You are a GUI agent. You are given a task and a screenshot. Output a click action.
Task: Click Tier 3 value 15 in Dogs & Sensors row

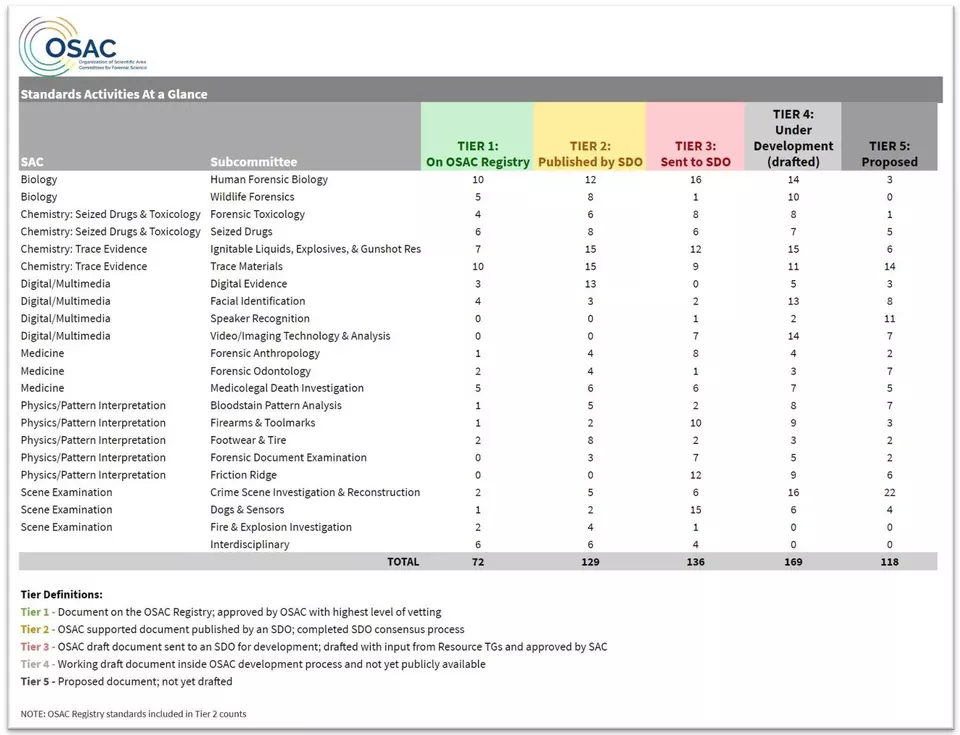tap(696, 510)
